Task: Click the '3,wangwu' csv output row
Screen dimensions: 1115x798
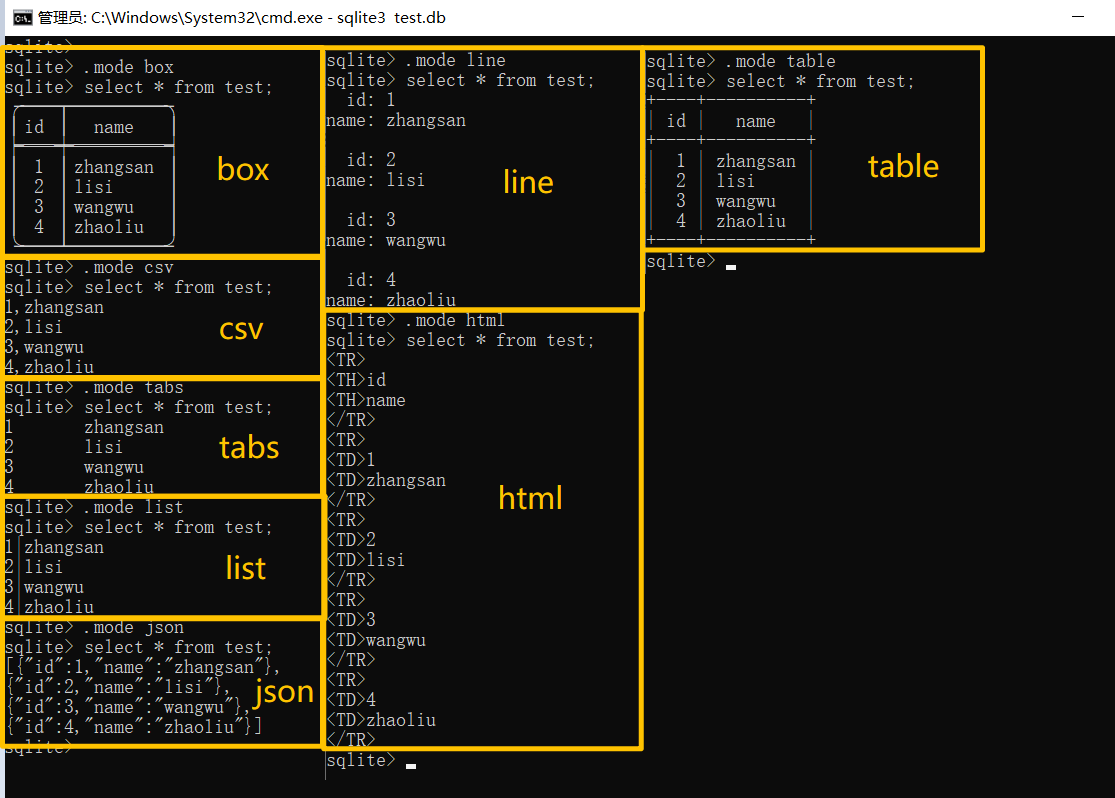Action: pyautogui.click(x=44, y=347)
